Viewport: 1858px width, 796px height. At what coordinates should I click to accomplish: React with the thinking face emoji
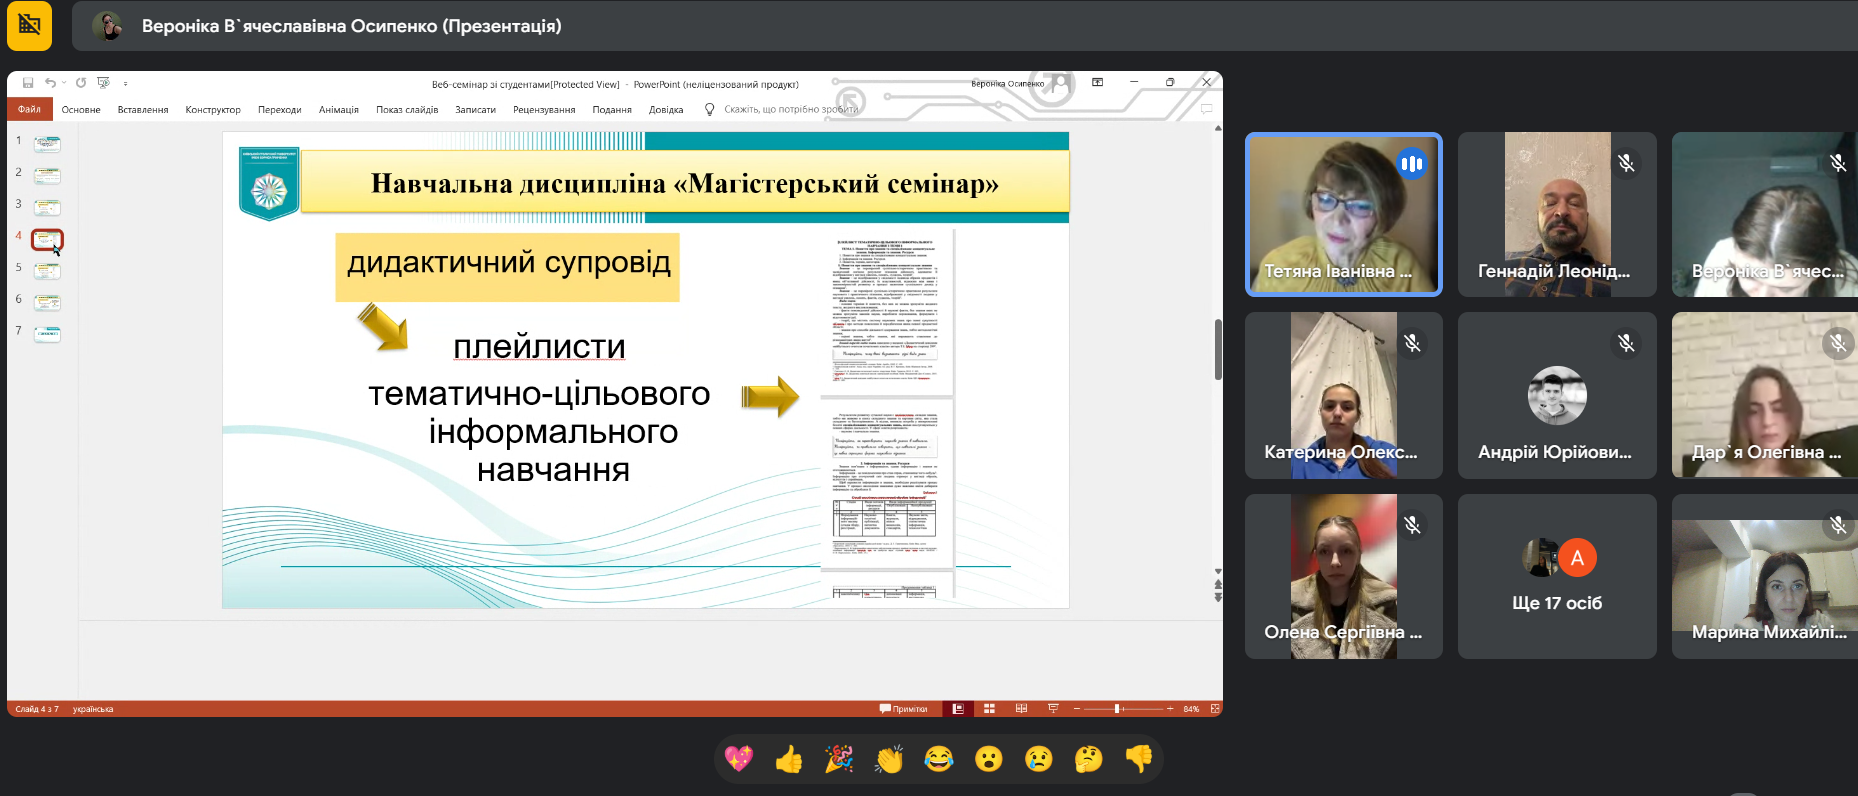click(1088, 759)
